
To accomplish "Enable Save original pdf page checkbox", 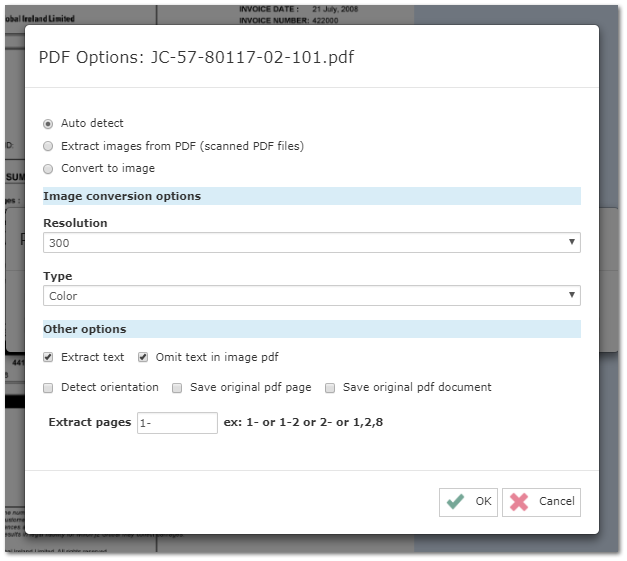I will tap(177, 388).
